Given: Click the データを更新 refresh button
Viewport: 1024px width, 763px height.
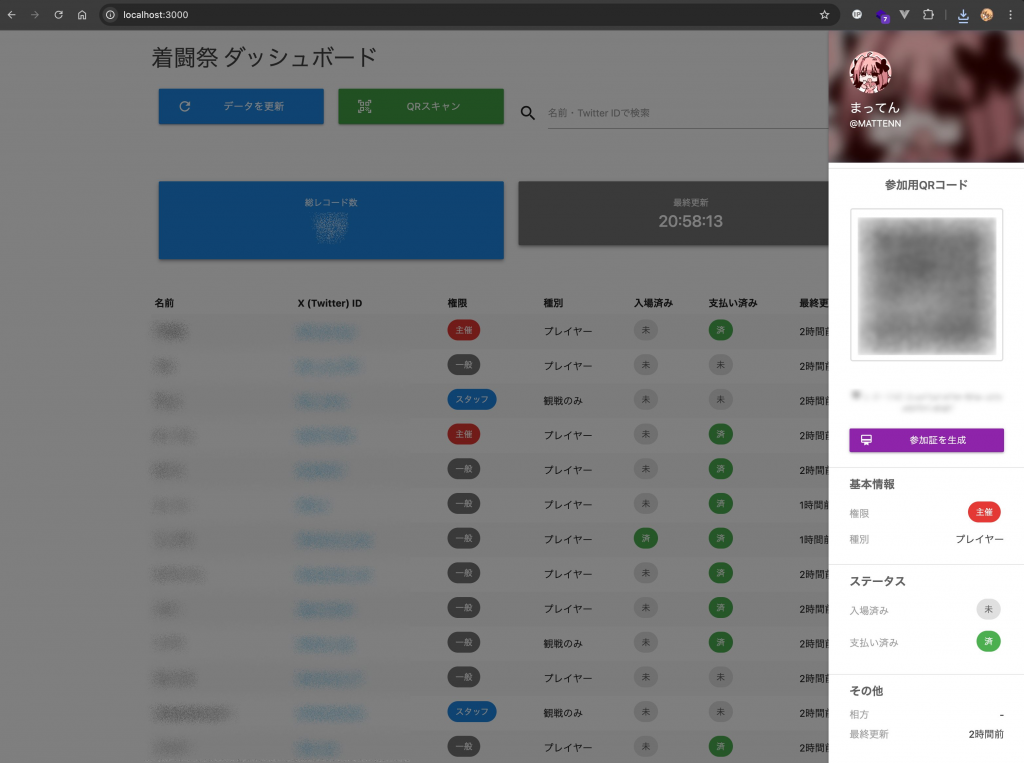Looking at the screenshot, I should 240,106.
